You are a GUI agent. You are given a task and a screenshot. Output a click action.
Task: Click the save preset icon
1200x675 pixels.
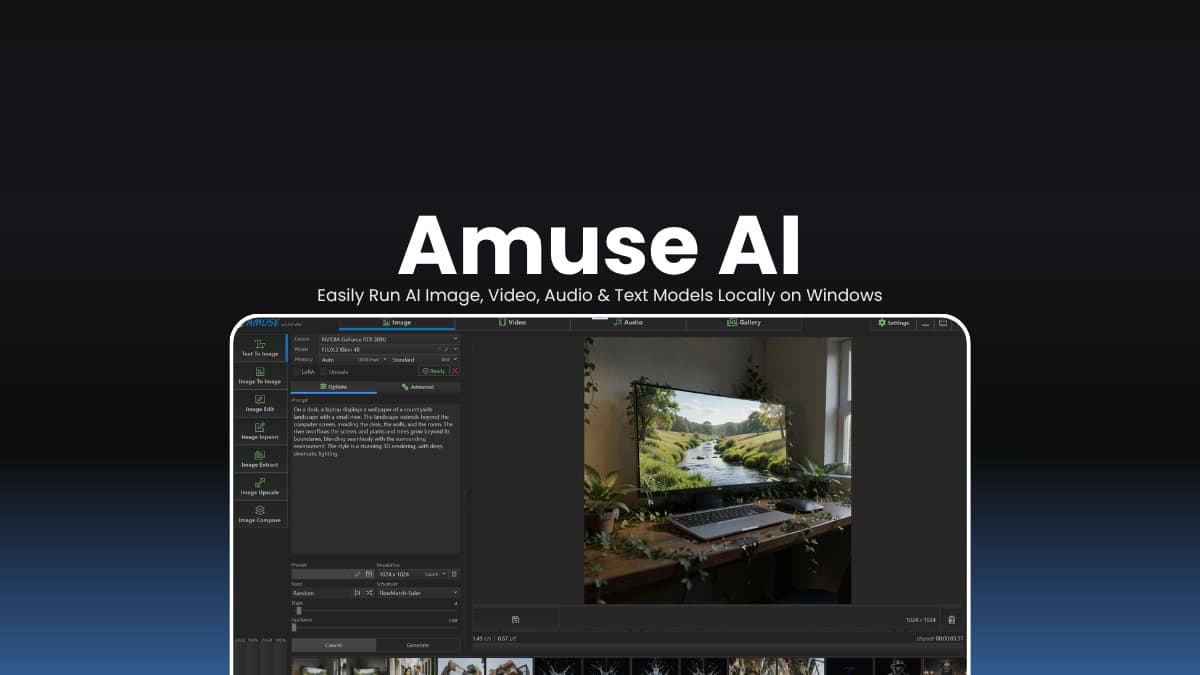pyautogui.click(x=369, y=574)
